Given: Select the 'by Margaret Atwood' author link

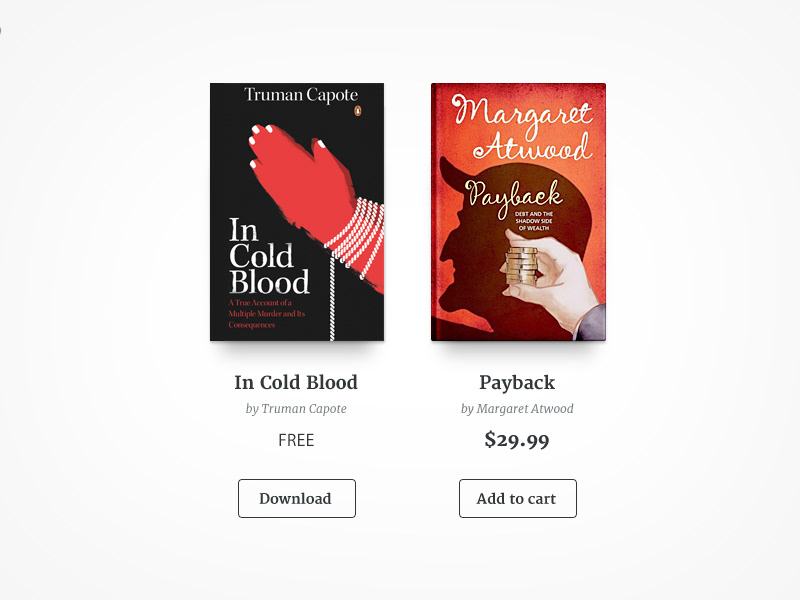Looking at the screenshot, I should [x=517, y=409].
